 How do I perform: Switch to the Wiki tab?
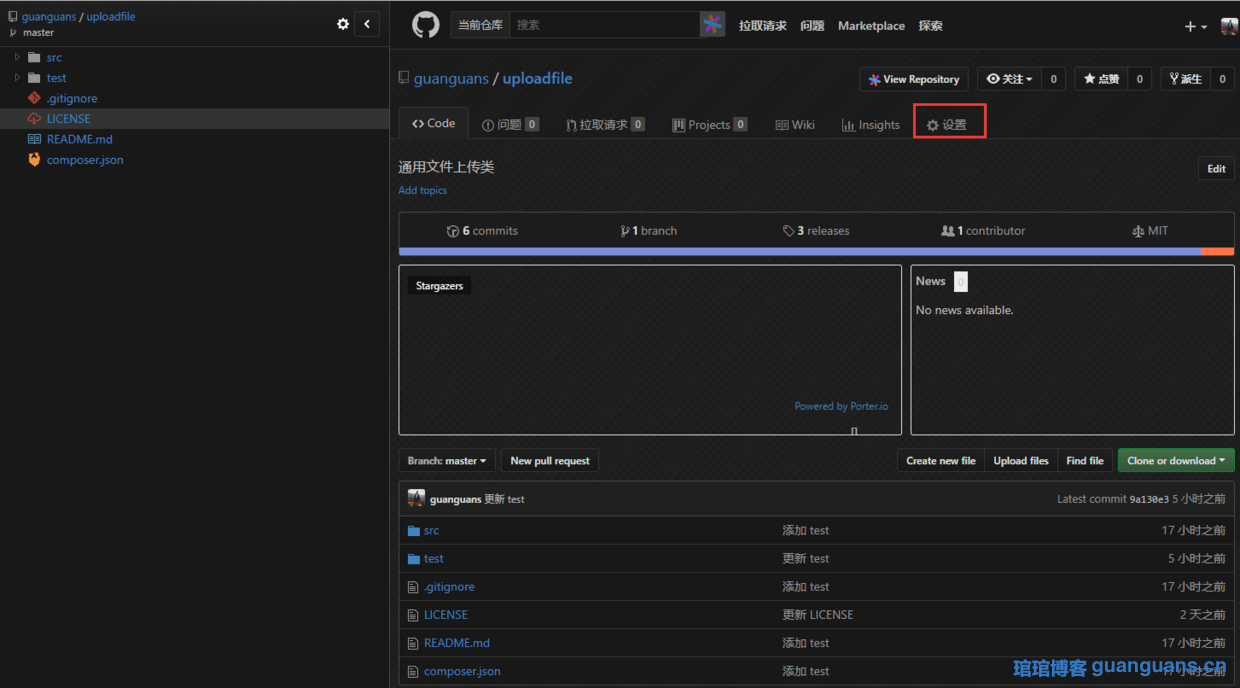pos(795,125)
